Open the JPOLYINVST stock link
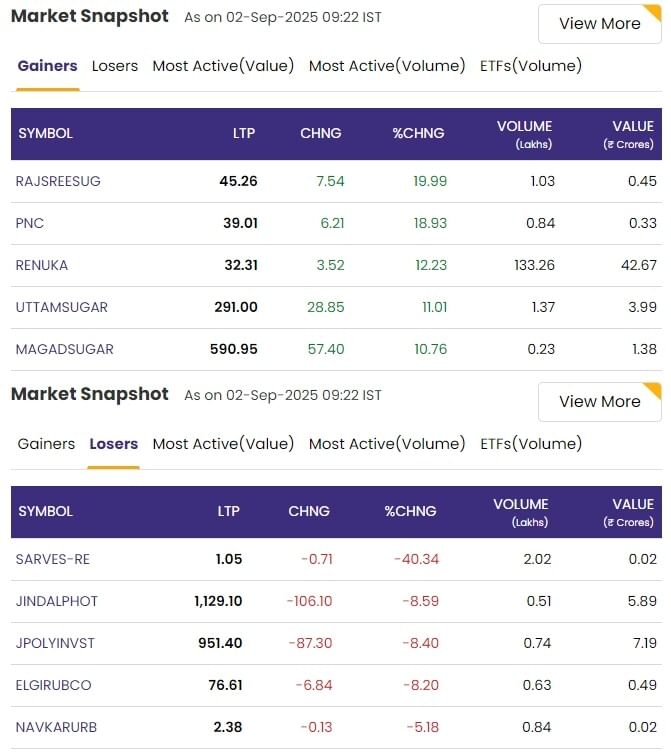The height and width of the screenshot is (756, 671). (56, 643)
